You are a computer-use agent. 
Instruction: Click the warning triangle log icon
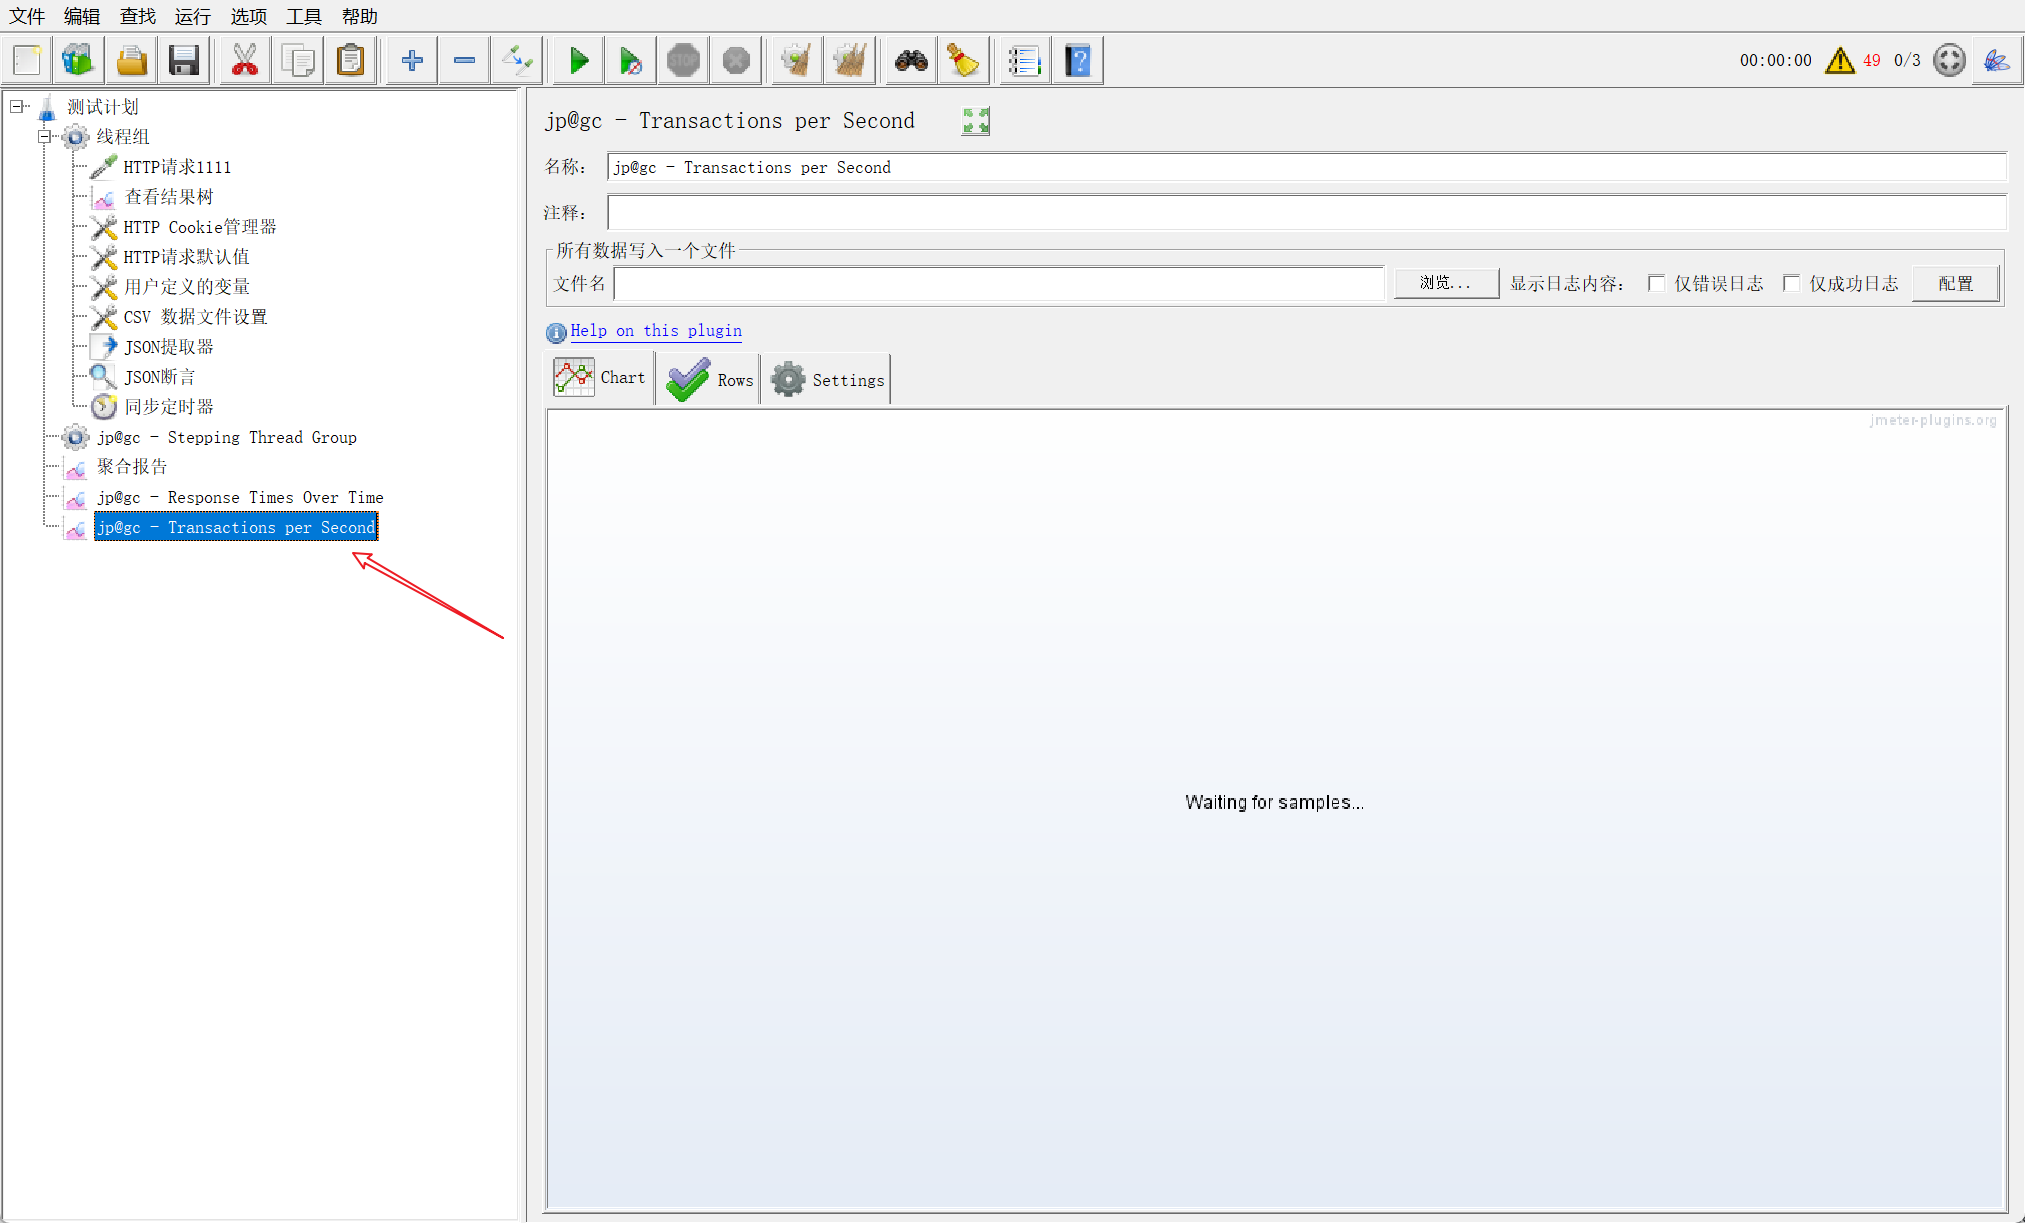(x=1840, y=61)
